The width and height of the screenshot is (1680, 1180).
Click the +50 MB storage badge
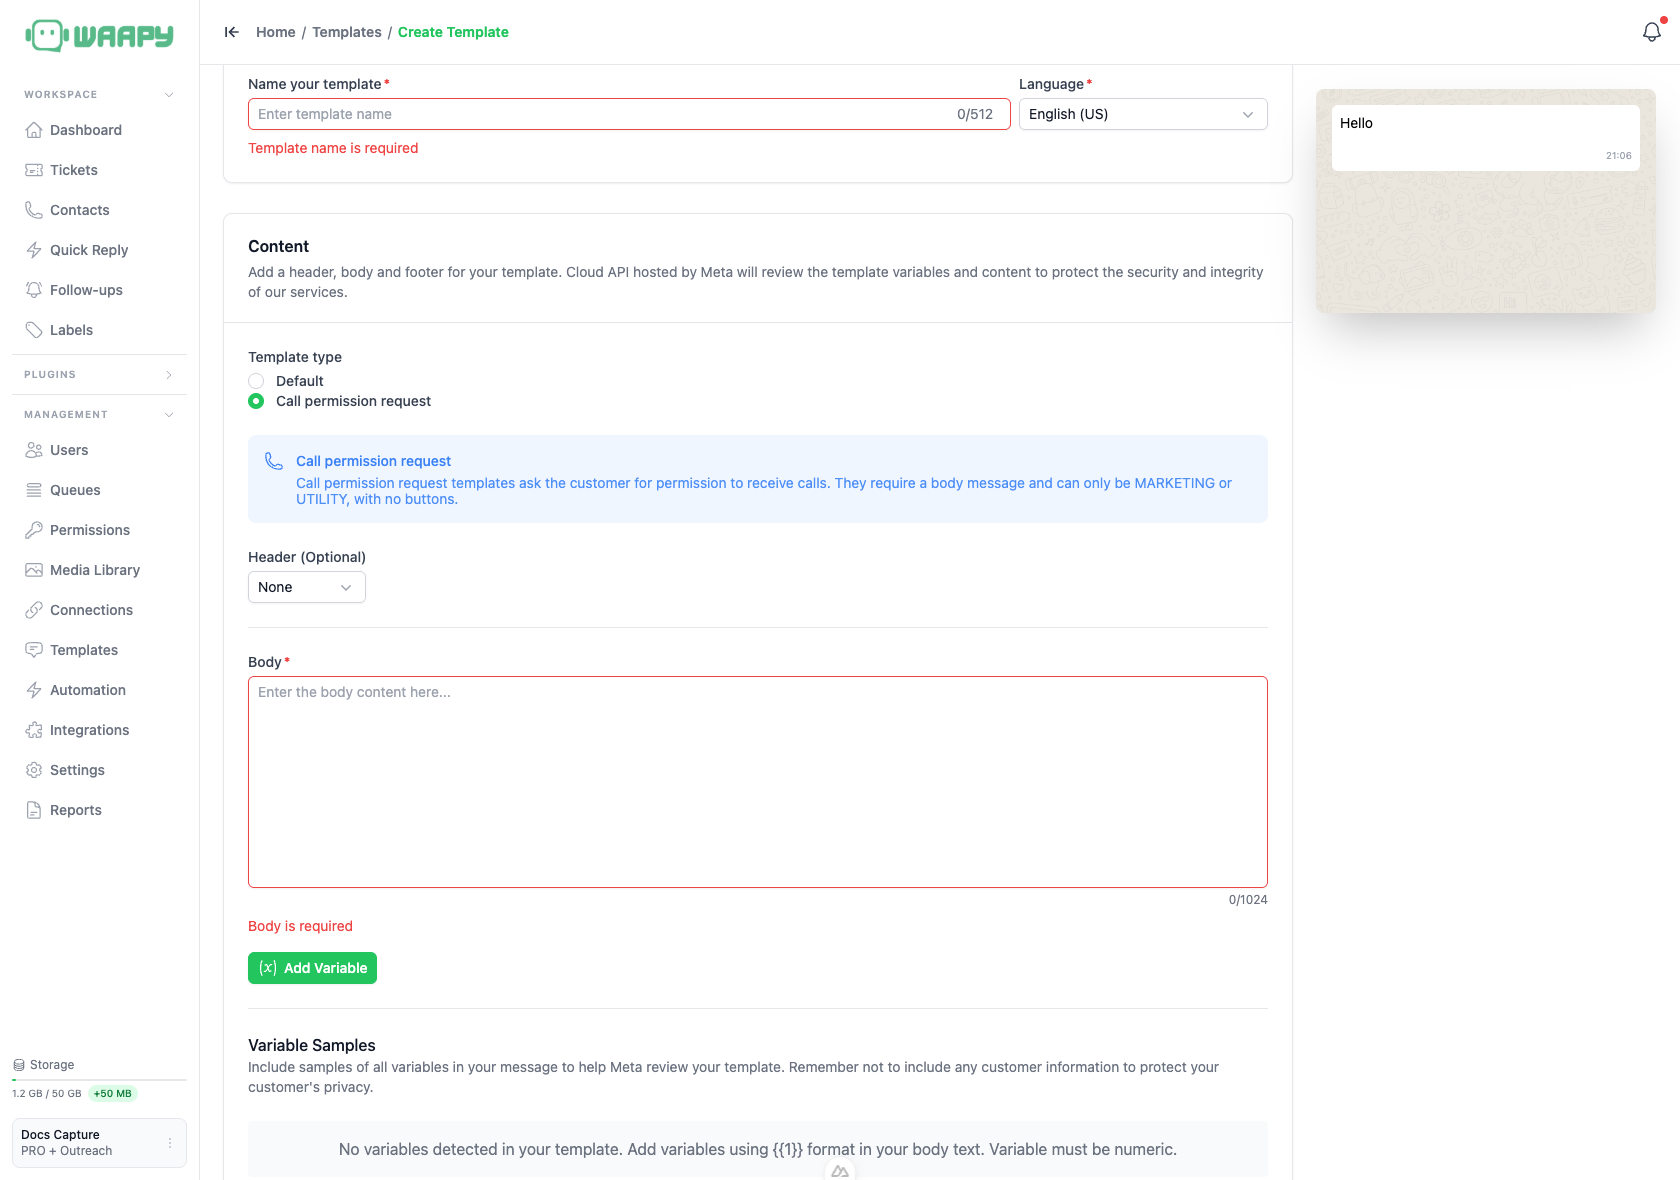point(113,1094)
